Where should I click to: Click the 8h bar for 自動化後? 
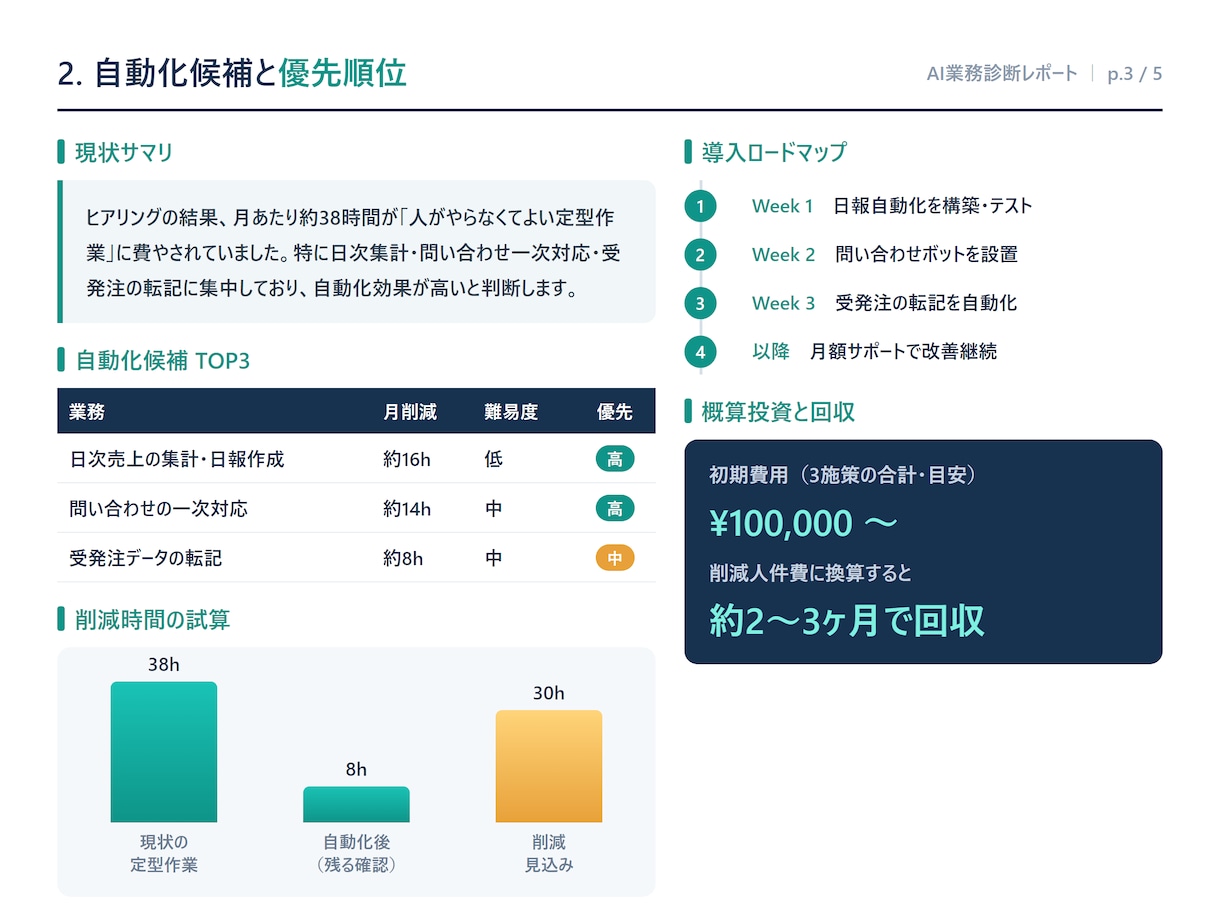pyautogui.click(x=356, y=805)
